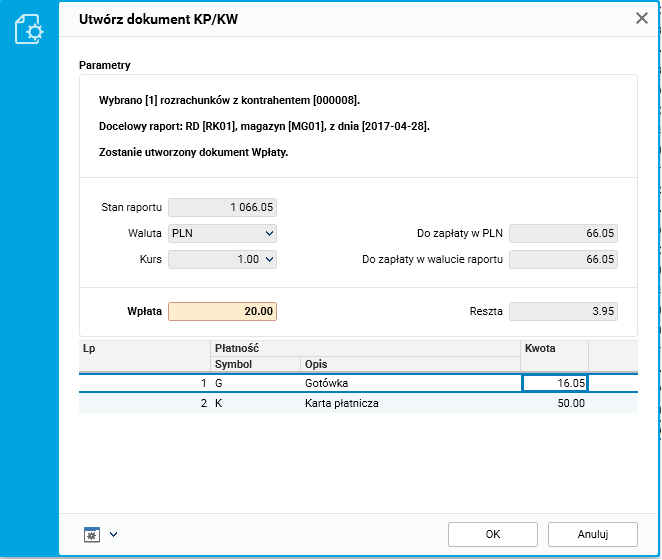This screenshot has width=662, height=560.
Task: Click the Stan raportu field
Action: [x=222, y=207]
